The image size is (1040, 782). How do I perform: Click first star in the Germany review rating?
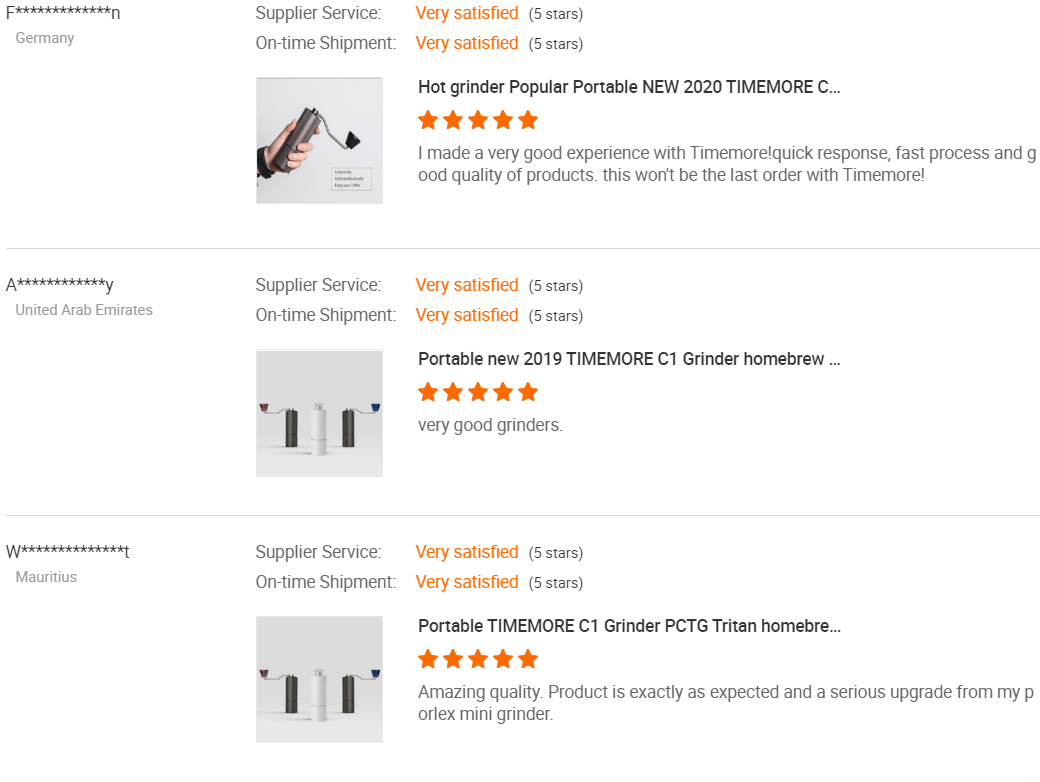tap(428, 121)
